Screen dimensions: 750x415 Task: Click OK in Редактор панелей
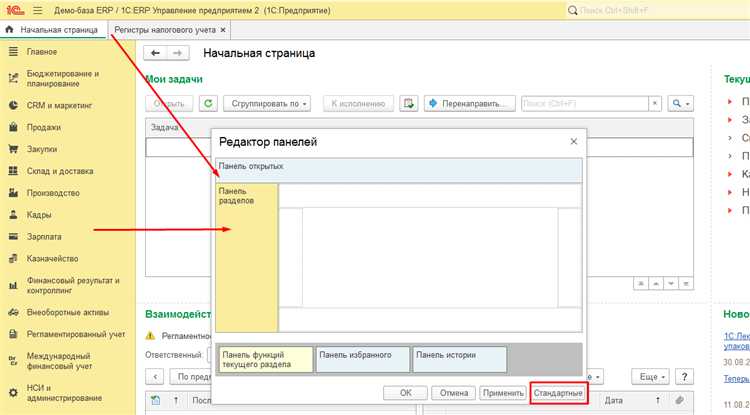(405, 393)
